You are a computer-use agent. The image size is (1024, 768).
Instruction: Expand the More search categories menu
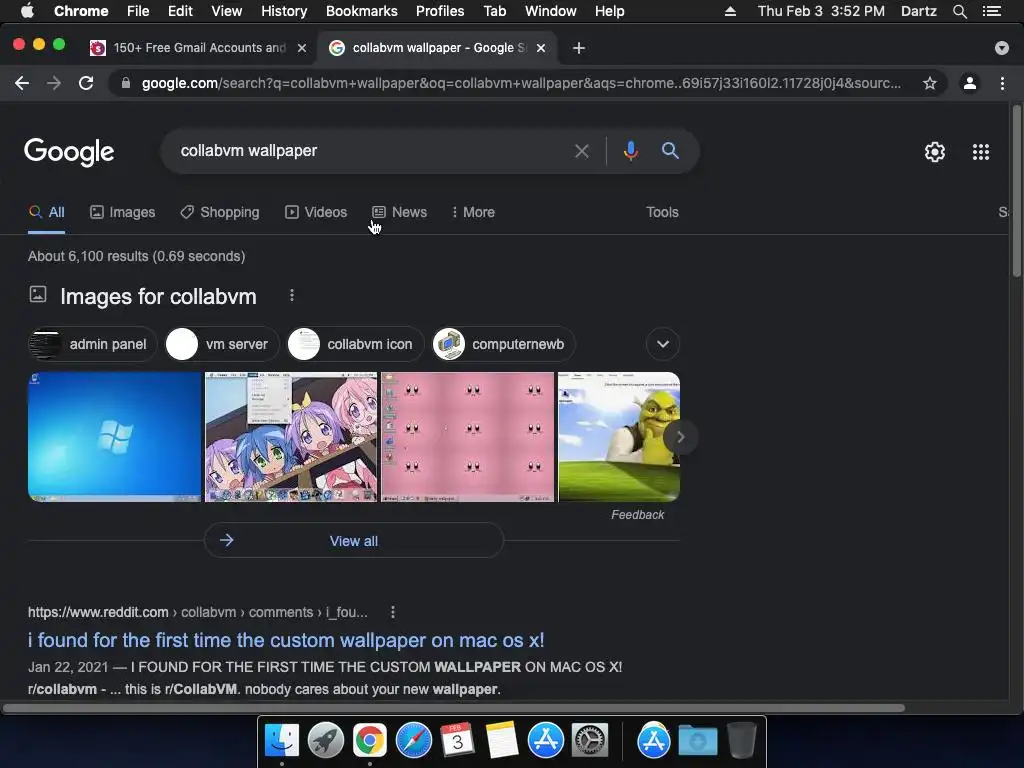(x=473, y=212)
